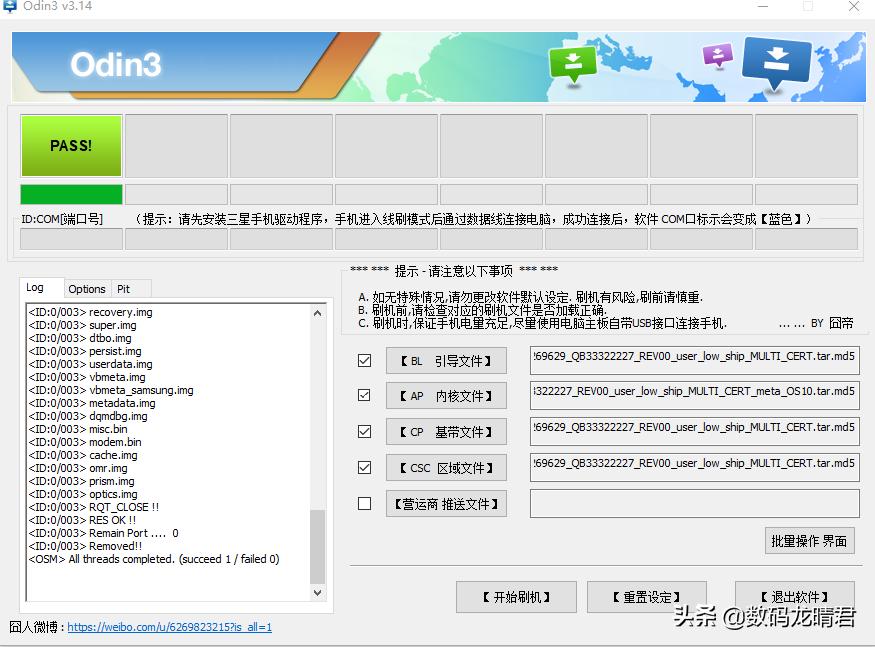Image resolution: width=875 pixels, height=647 pixels.
Task: Click the CP file path field
Action: [695, 432]
